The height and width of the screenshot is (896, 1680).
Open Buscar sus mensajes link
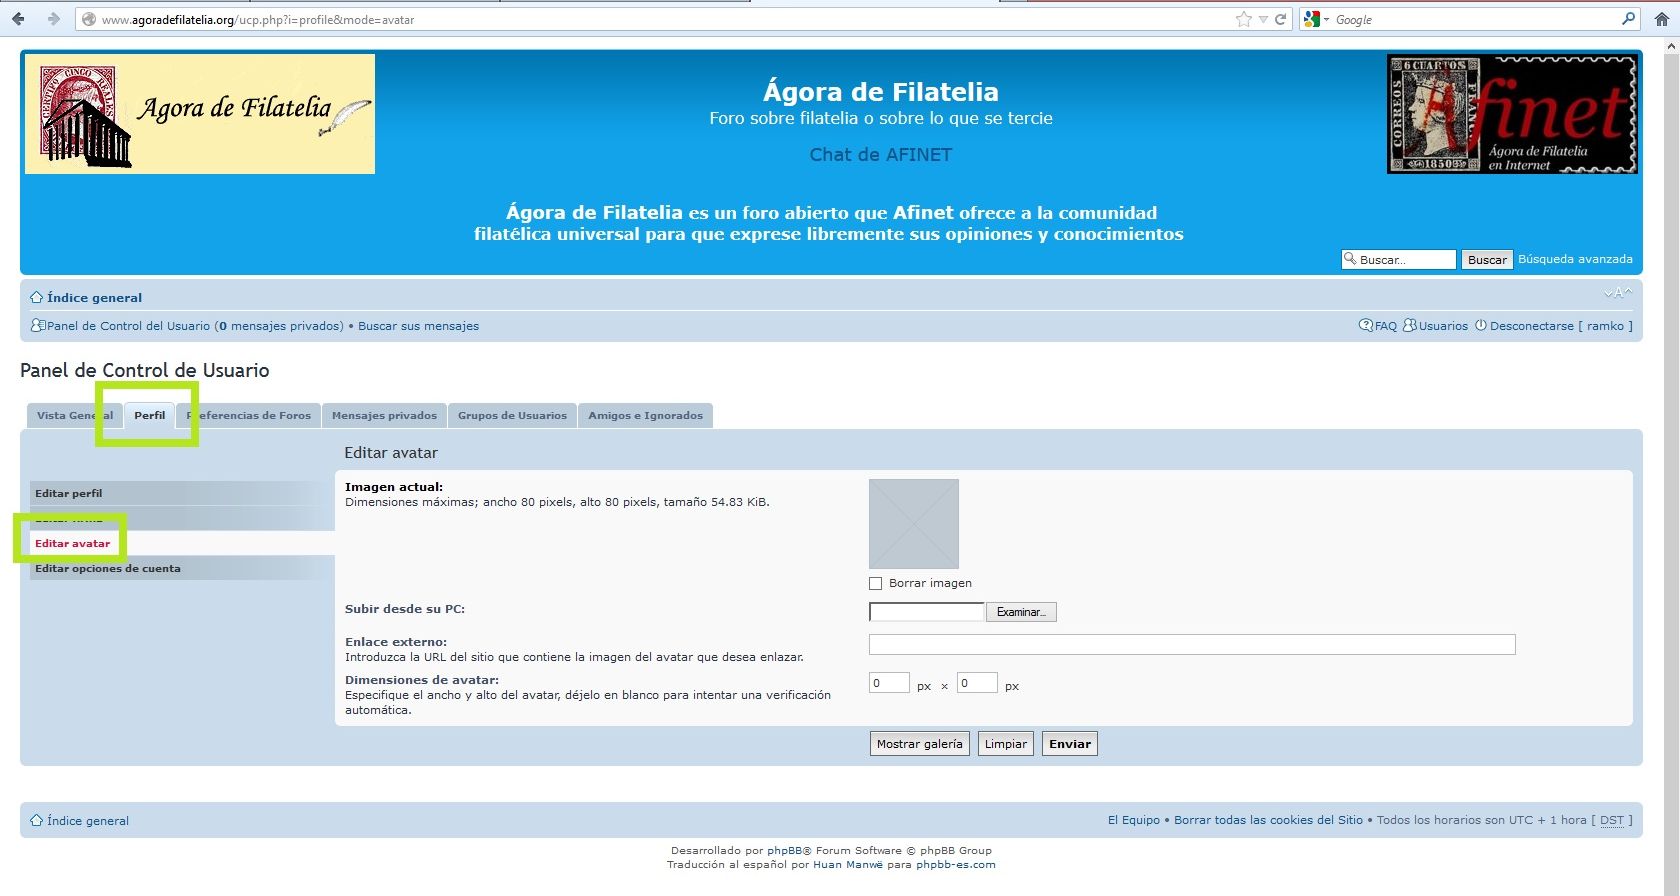tap(418, 326)
